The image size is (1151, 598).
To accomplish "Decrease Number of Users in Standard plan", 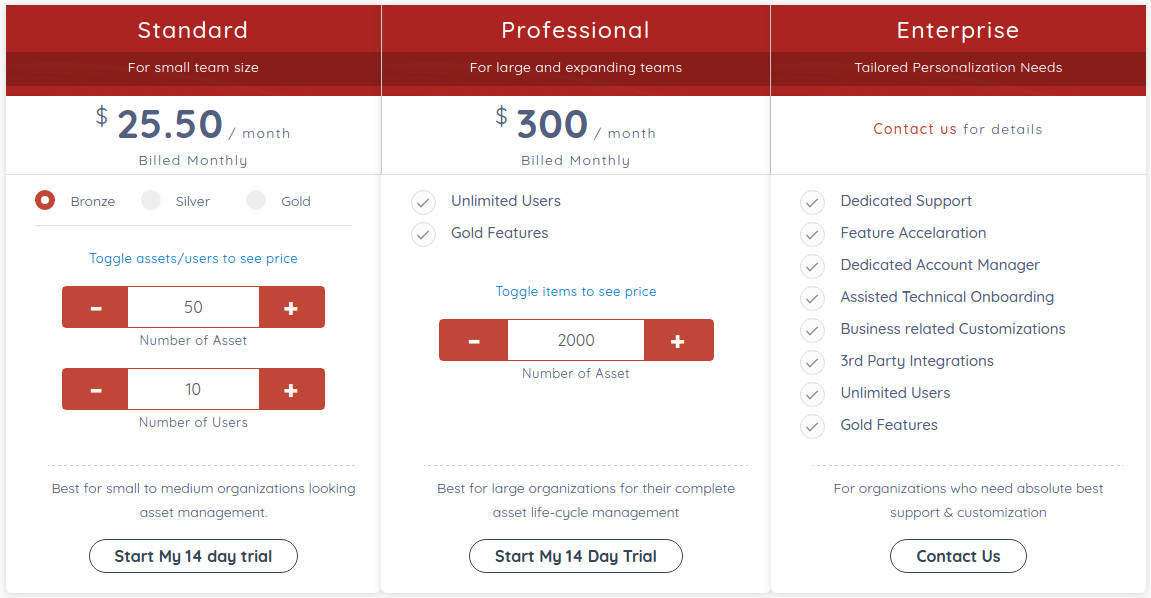I will click(x=94, y=389).
